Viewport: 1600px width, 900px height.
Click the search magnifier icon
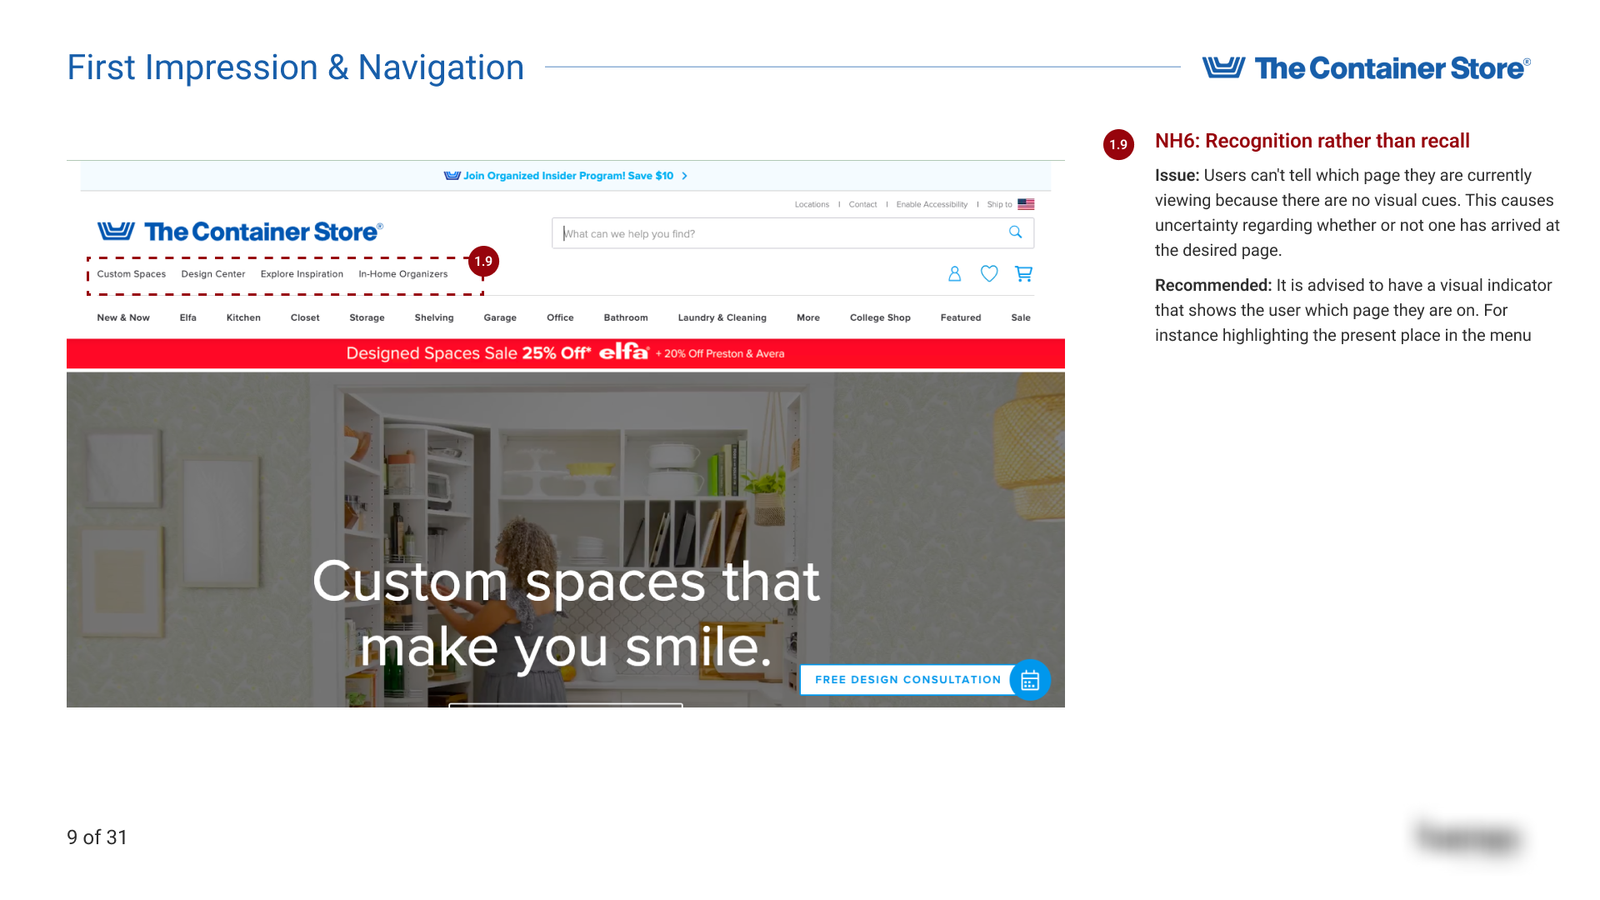(1015, 233)
